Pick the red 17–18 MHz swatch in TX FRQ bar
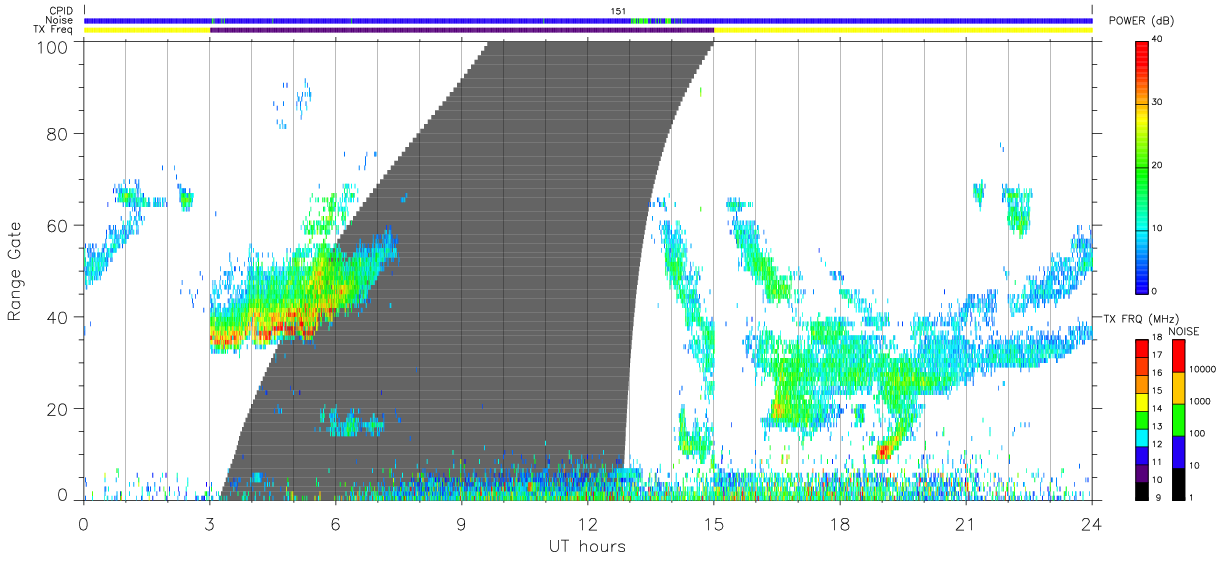The height and width of the screenshot is (567, 1228). pyautogui.click(x=1143, y=348)
